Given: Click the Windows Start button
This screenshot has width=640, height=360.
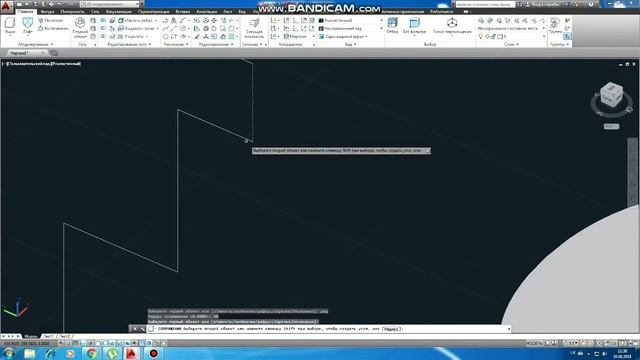Looking at the screenshot, I should [x=9, y=353].
